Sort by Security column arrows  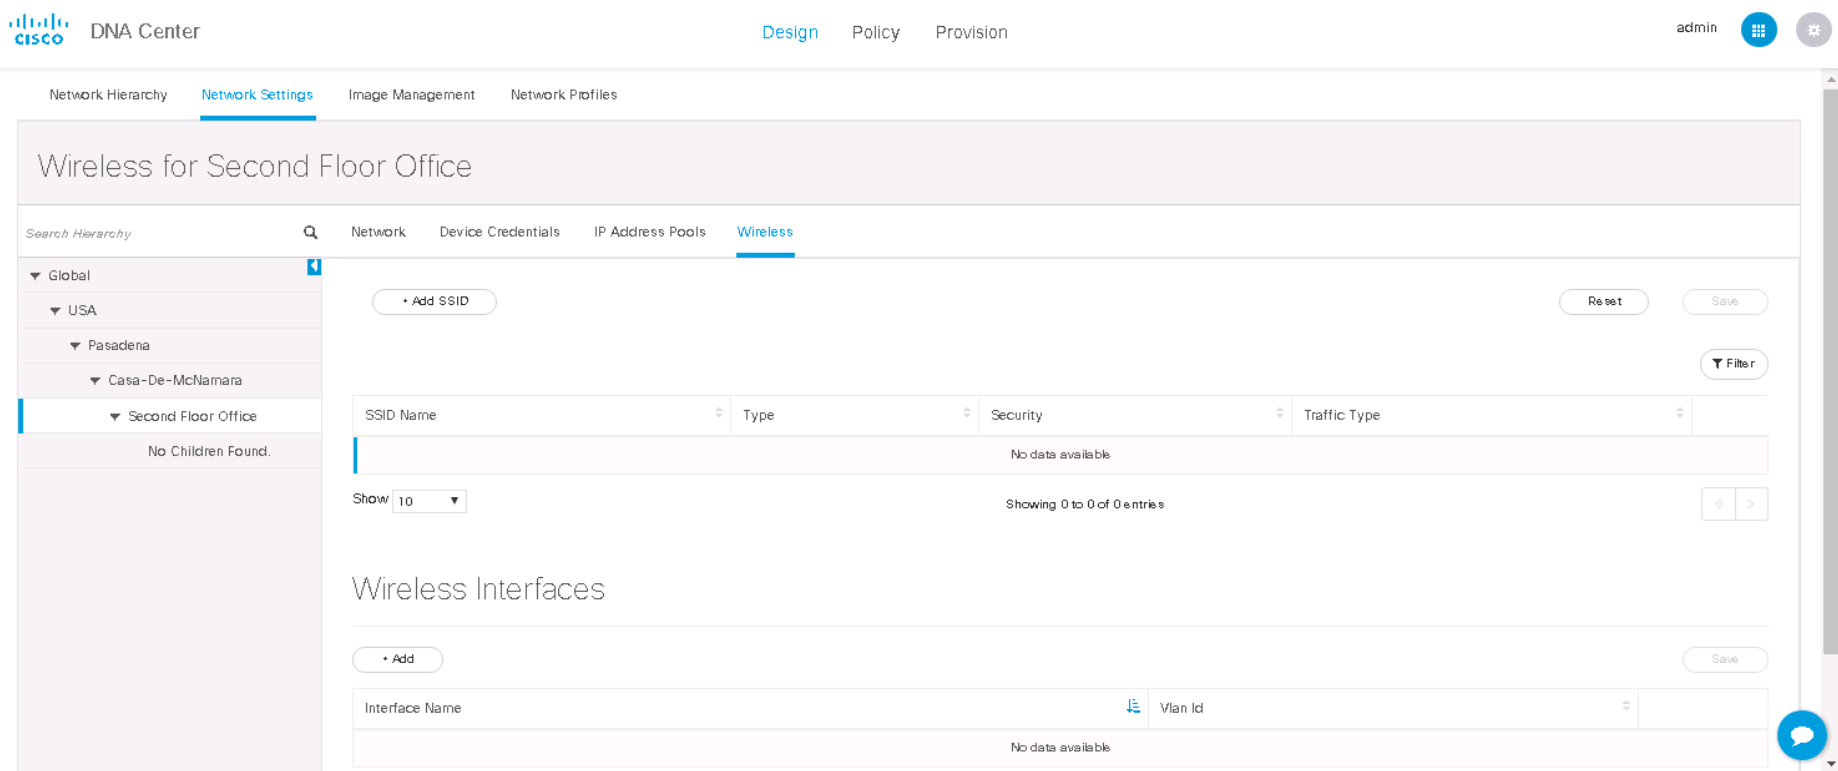(x=1279, y=413)
